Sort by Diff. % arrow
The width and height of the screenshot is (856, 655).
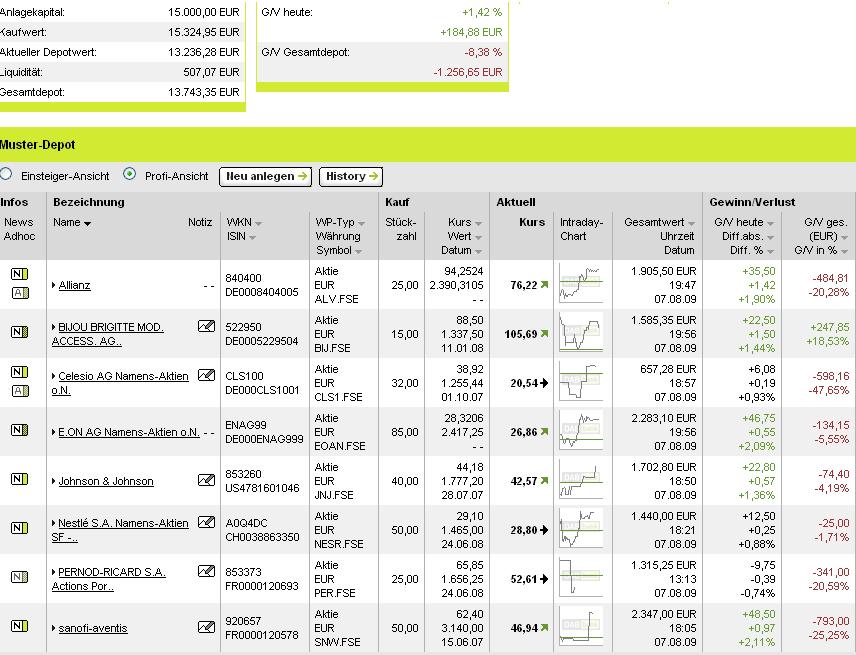[770, 252]
